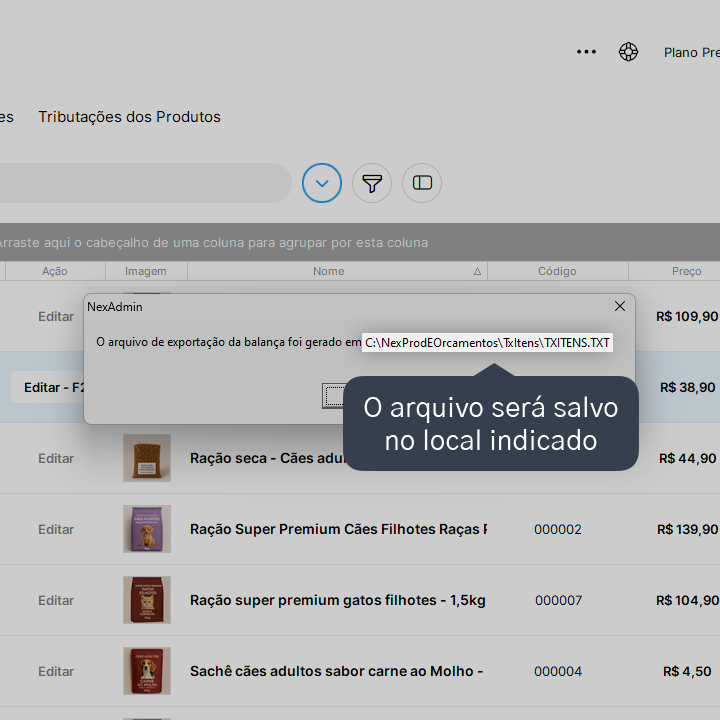The width and height of the screenshot is (720, 720).
Task: Sort by the Código column header
Action: [557, 271]
